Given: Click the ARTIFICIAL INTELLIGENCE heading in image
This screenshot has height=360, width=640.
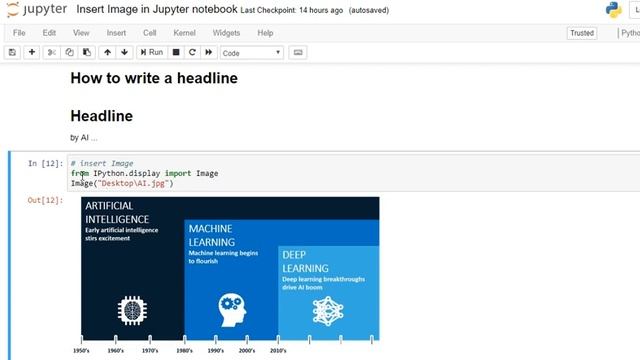Looking at the screenshot, I should click(x=117, y=212).
